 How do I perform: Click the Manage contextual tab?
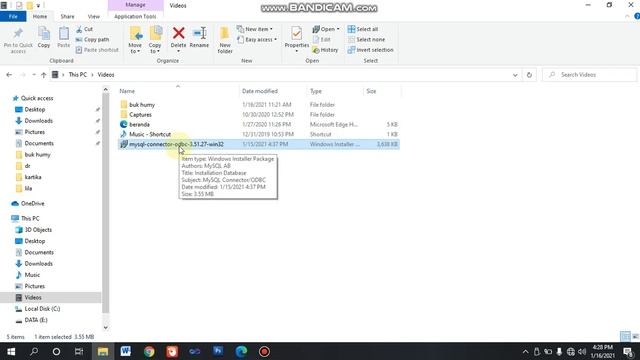coord(136,5)
